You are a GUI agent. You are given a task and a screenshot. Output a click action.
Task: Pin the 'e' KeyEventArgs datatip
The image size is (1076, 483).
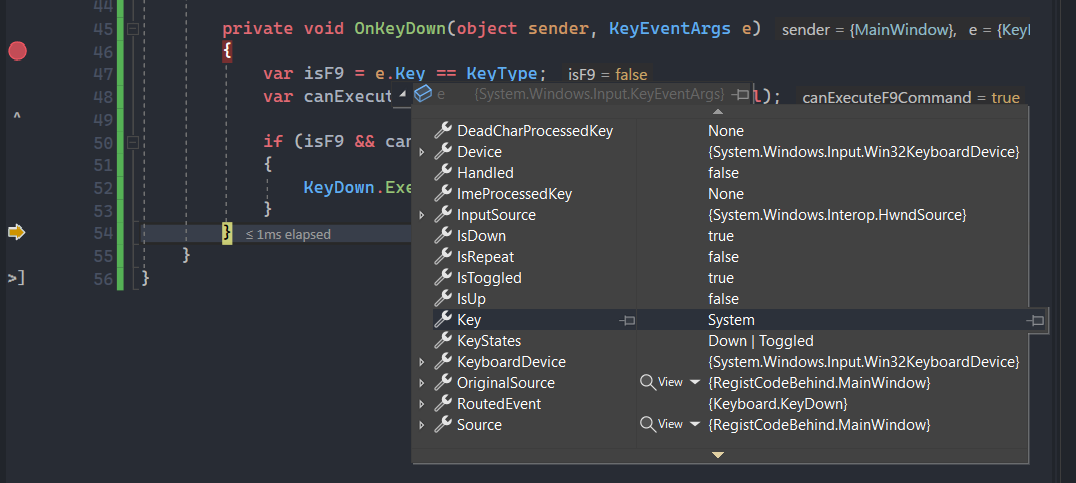point(740,94)
